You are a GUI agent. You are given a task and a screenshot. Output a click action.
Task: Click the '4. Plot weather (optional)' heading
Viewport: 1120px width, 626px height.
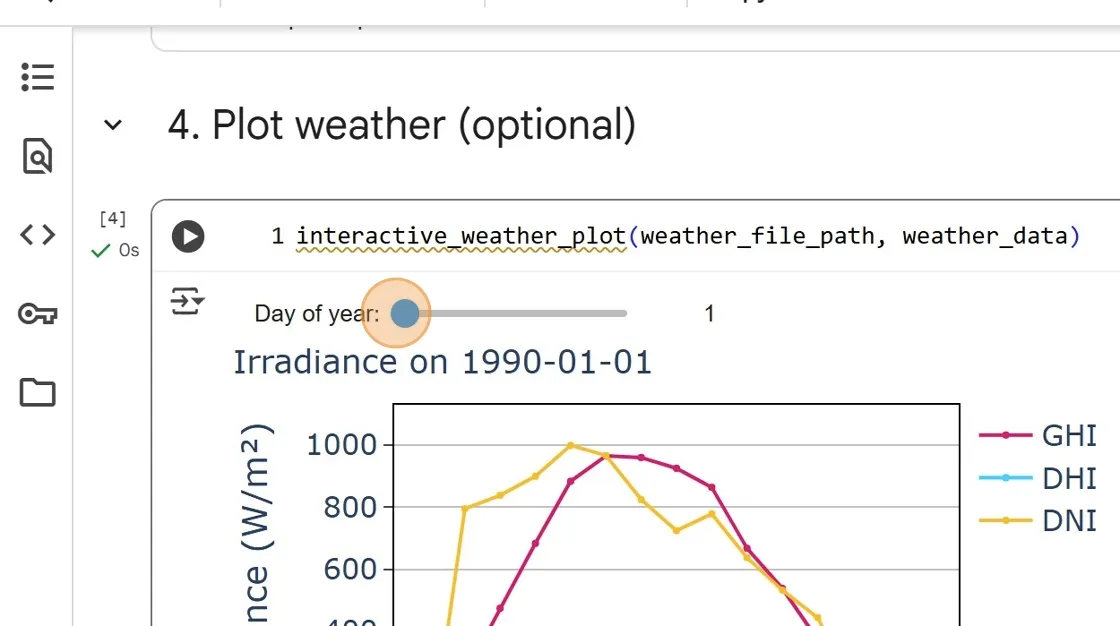point(401,125)
